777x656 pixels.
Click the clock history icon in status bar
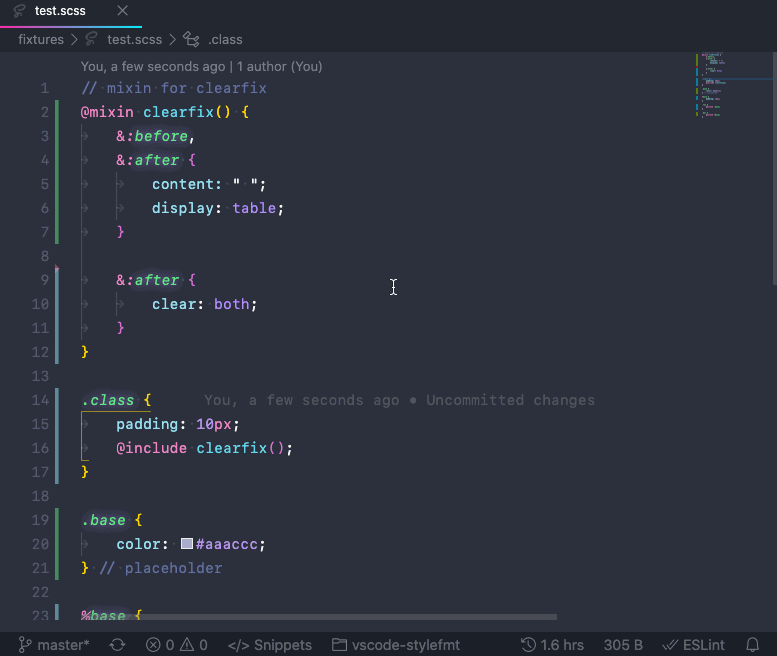click(x=528, y=645)
